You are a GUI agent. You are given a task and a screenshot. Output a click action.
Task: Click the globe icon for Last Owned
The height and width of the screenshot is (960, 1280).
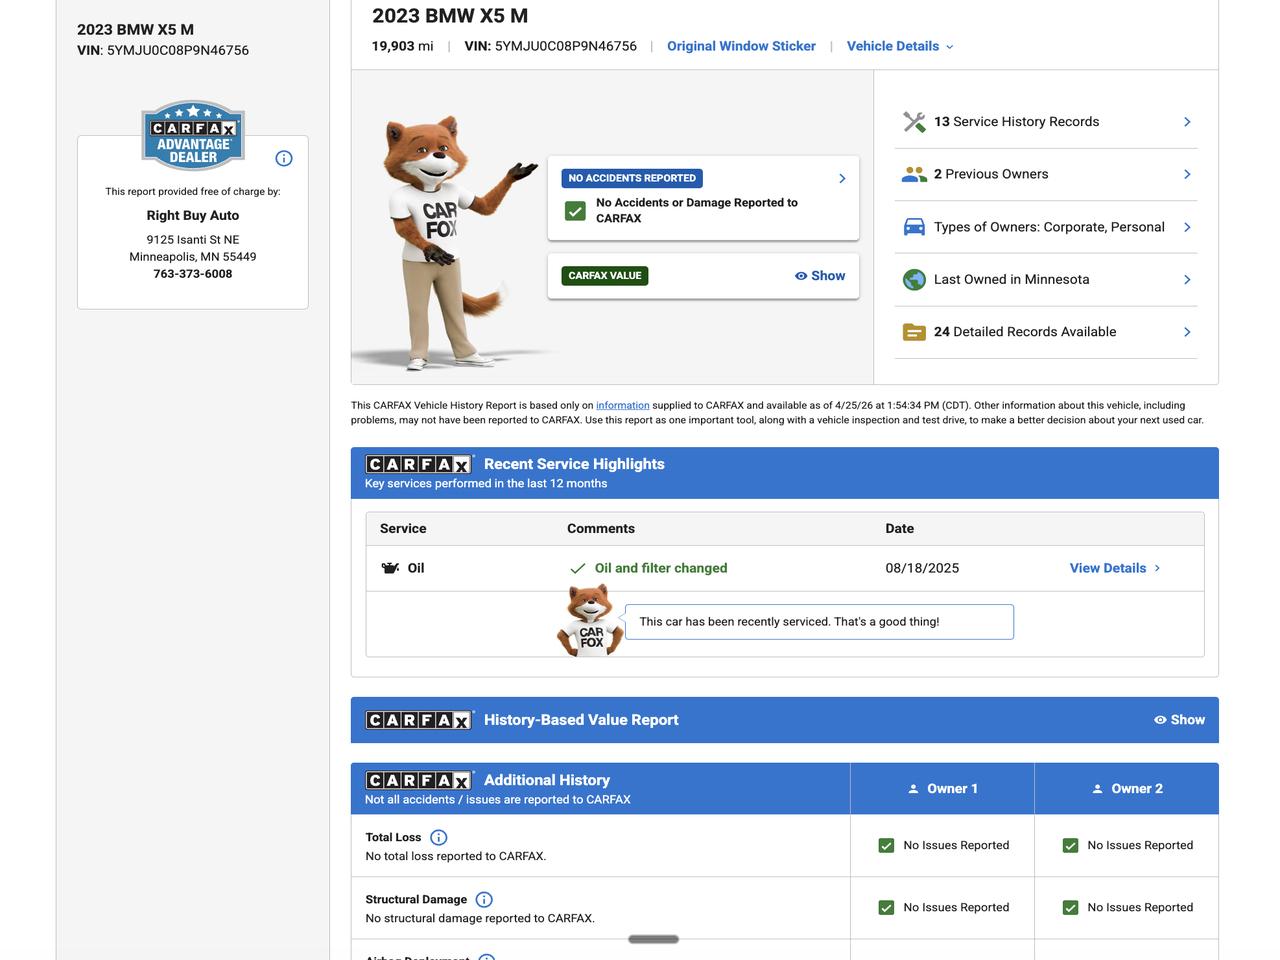[914, 280]
